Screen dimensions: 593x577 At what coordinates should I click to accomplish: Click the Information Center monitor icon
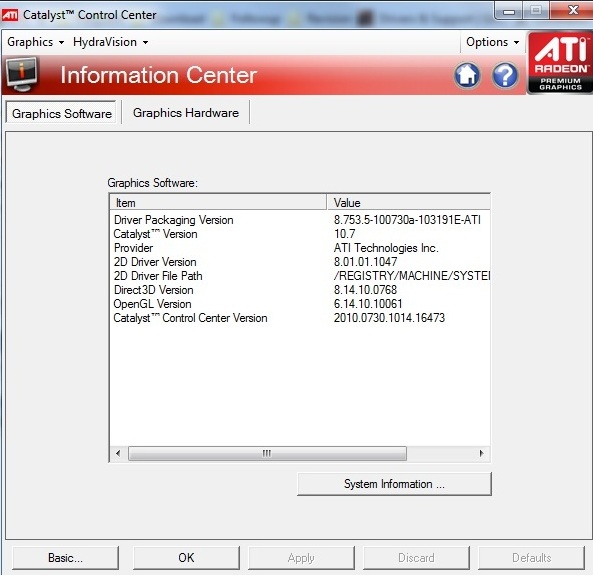[x=22, y=74]
